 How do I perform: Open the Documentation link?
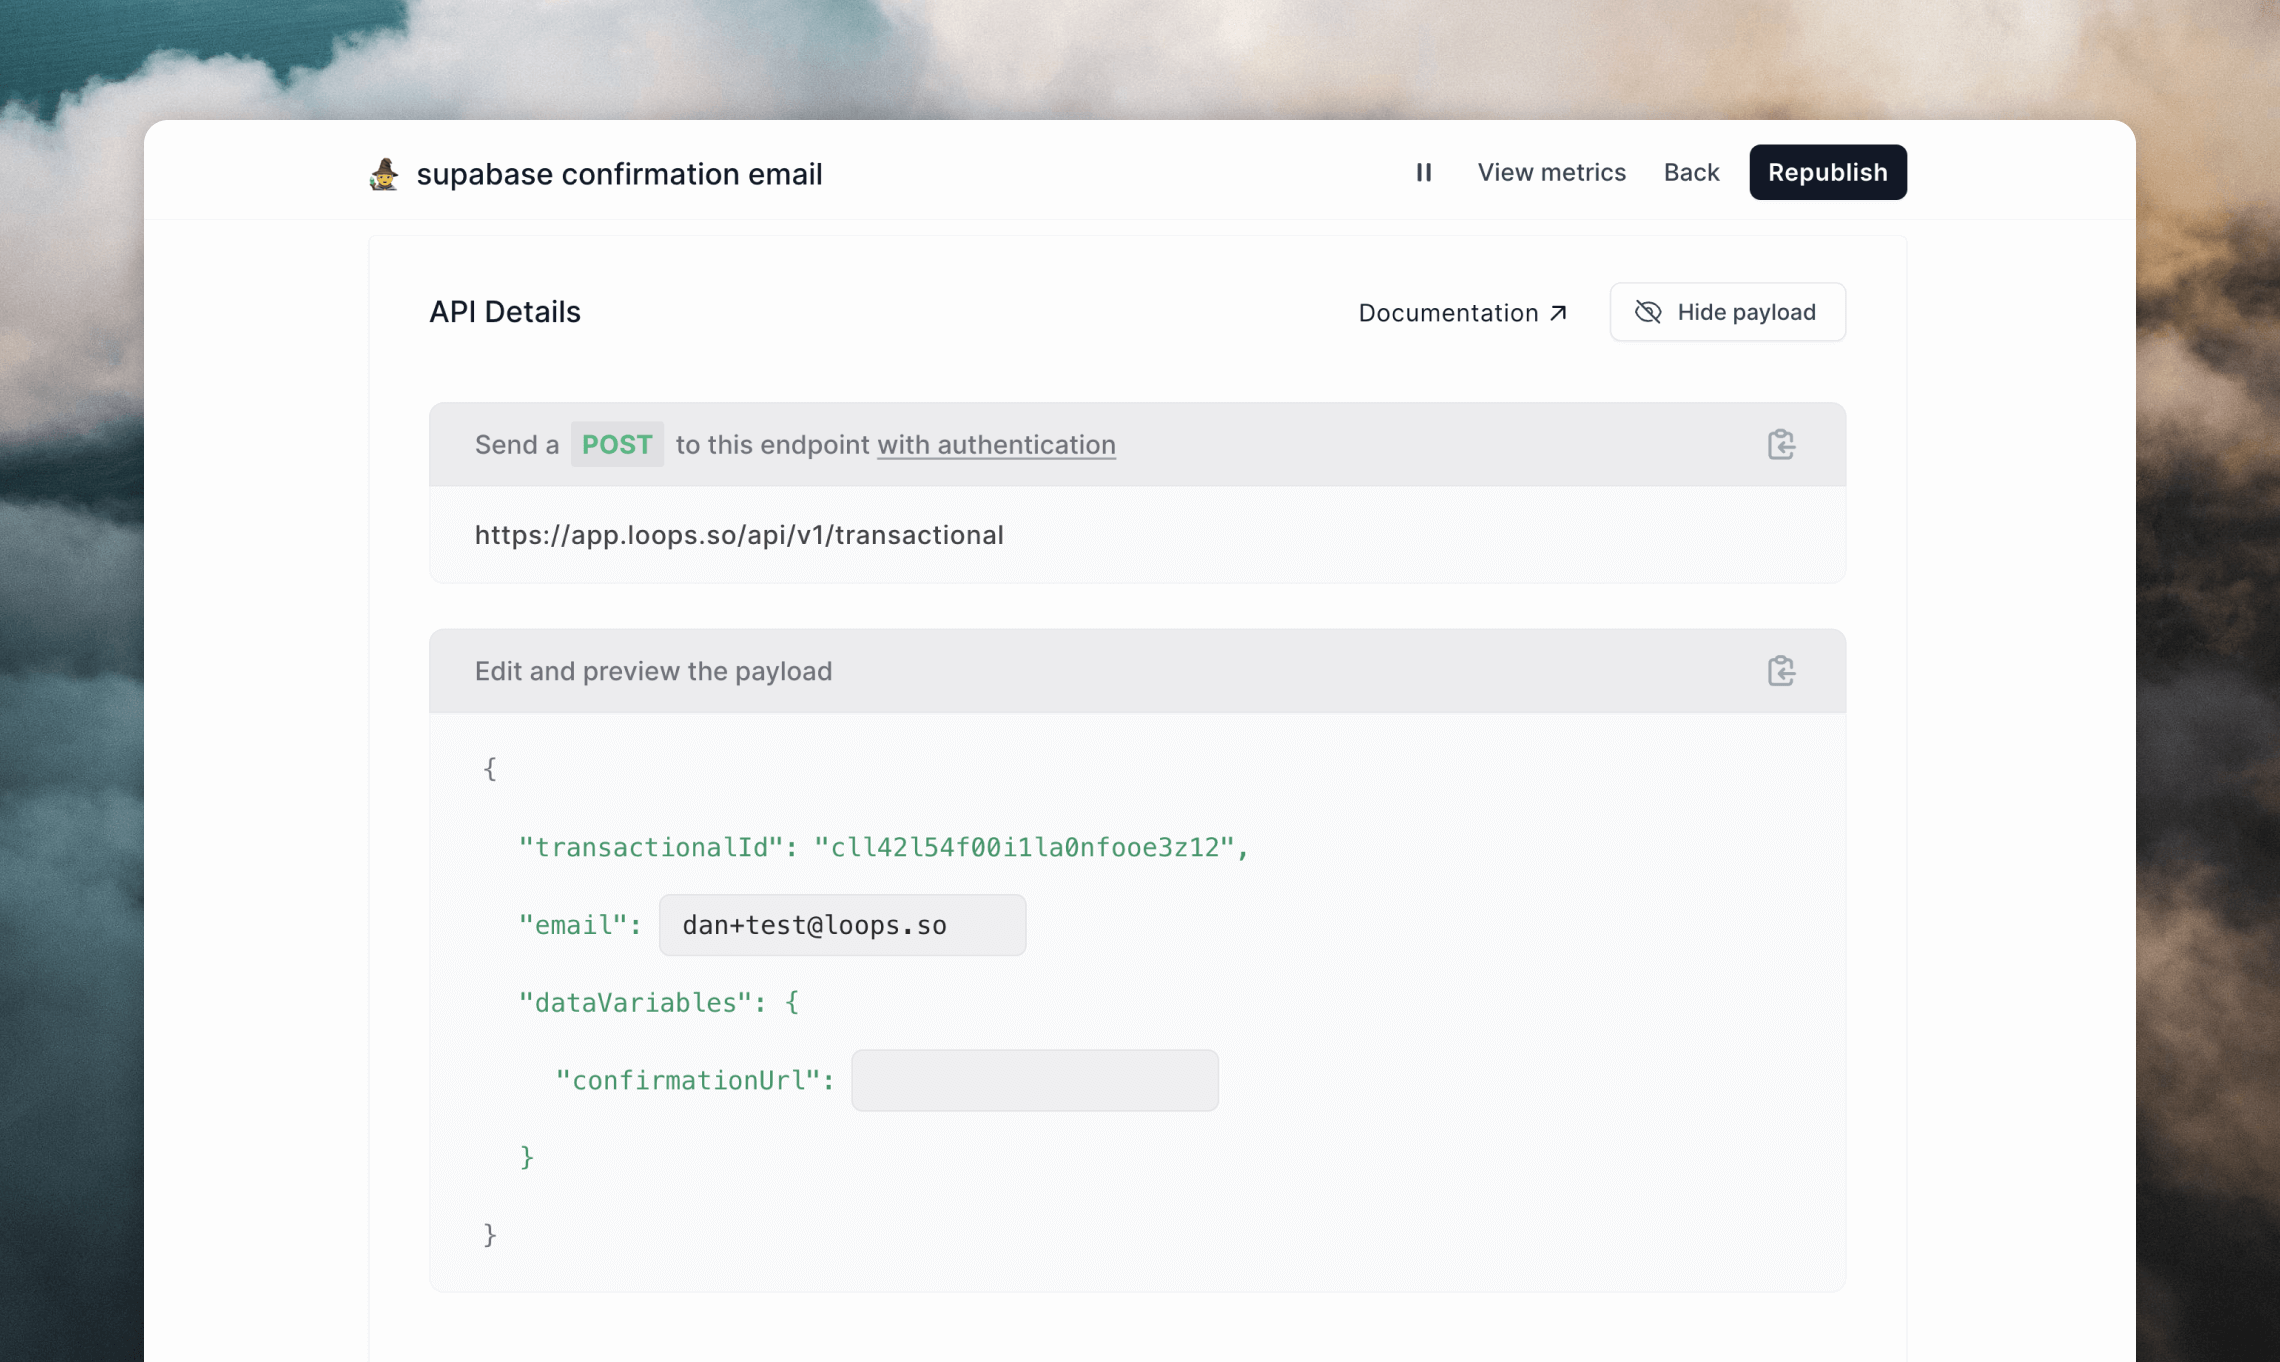point(1462,313)
